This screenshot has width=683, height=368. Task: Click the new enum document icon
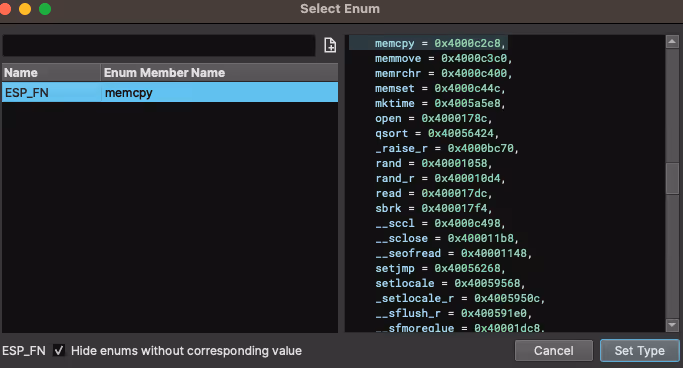point(330,45)
